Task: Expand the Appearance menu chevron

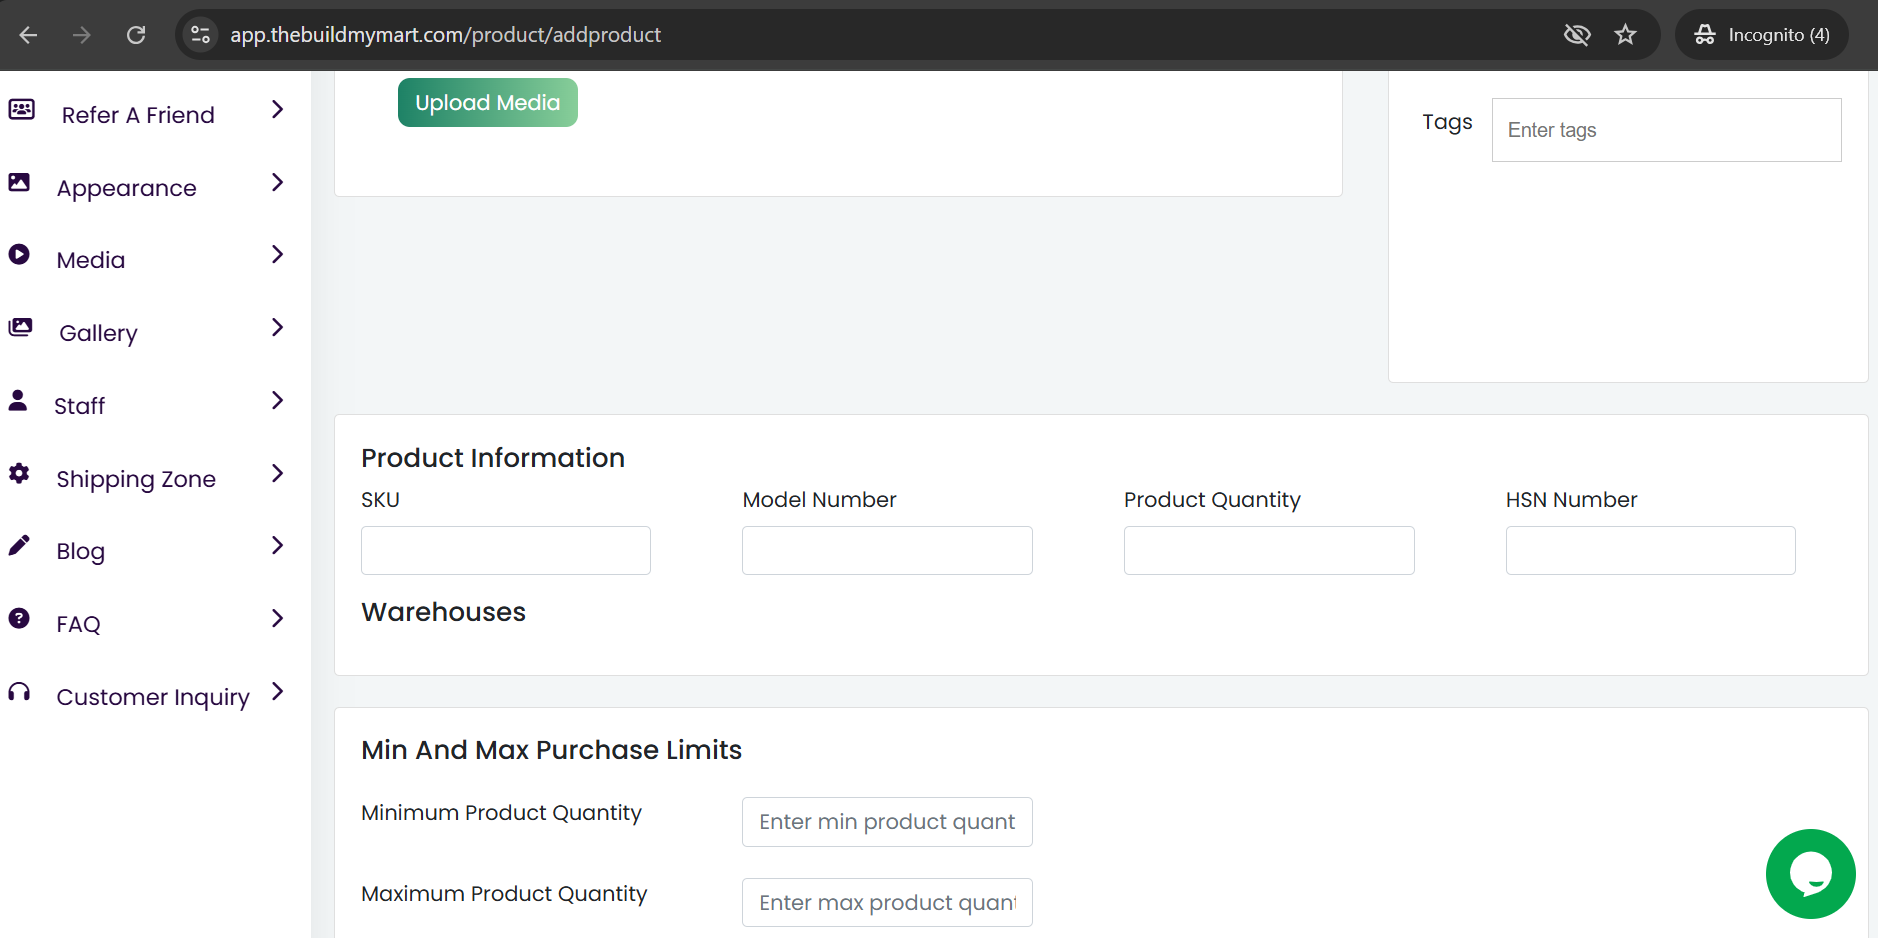Action: click(x=278, y=182)
